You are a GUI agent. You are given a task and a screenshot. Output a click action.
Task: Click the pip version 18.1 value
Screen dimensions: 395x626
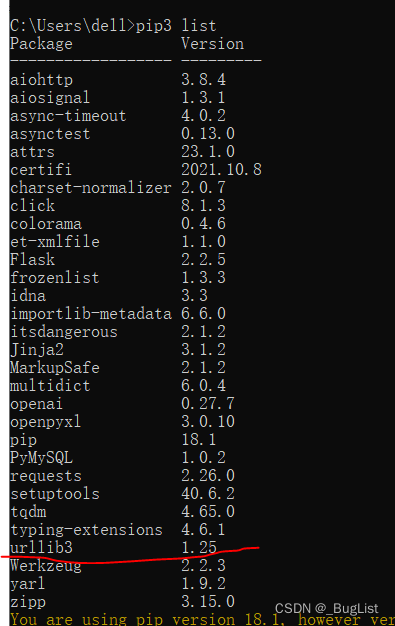pyautogui.click(x=198, y=440)
